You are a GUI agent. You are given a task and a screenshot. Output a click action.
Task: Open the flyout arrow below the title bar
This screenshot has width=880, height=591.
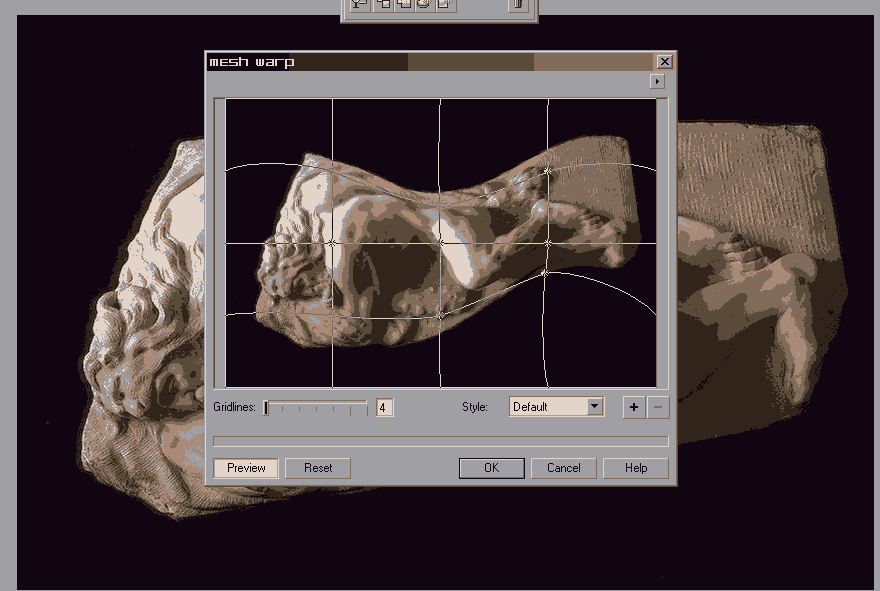point(657,81)
